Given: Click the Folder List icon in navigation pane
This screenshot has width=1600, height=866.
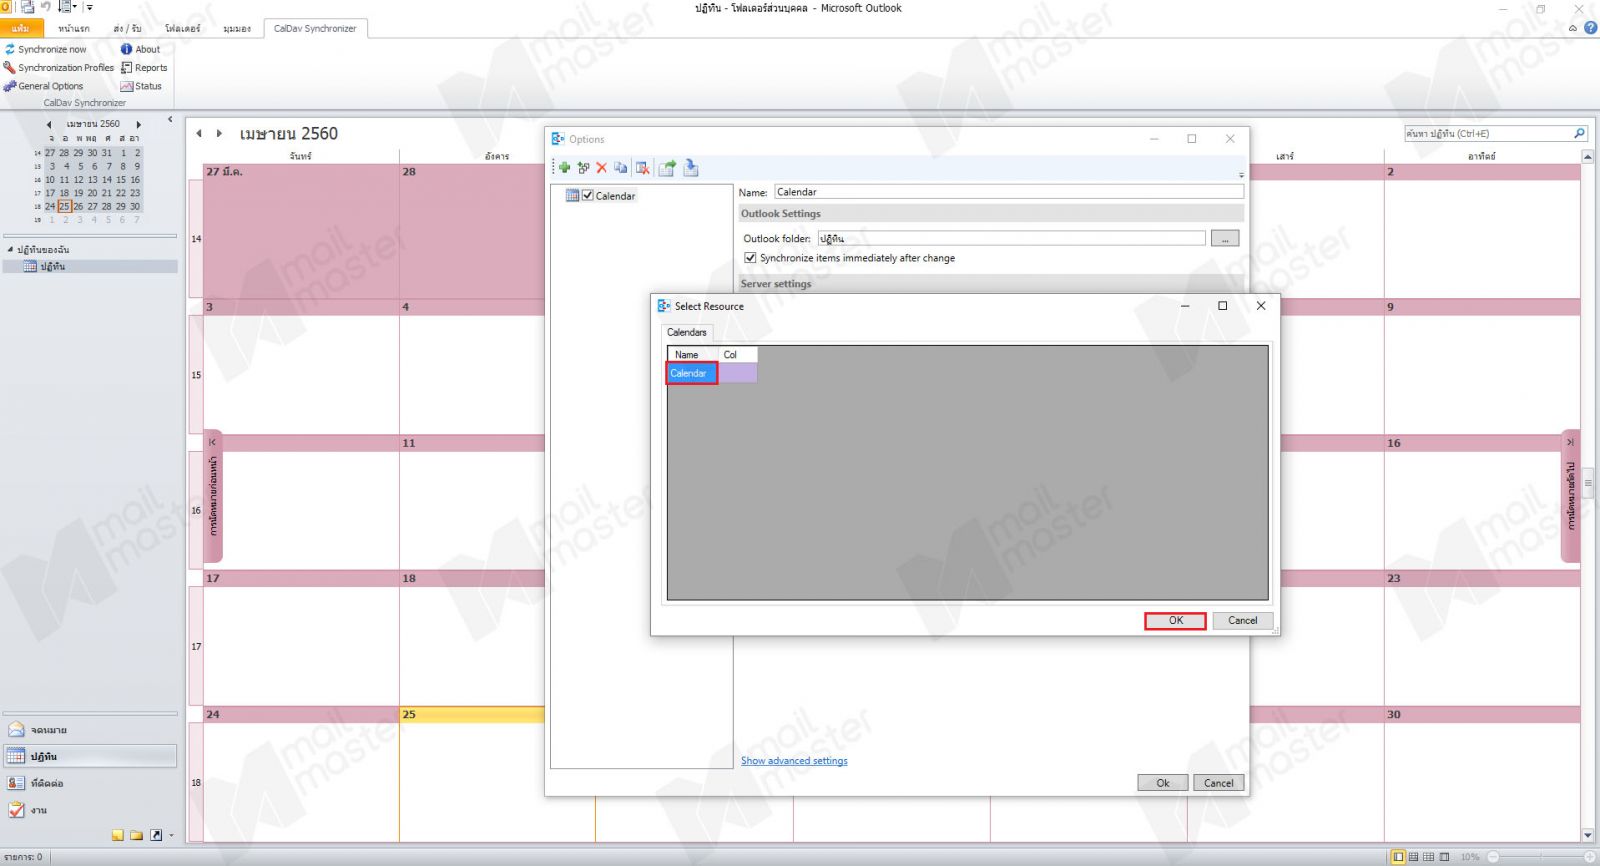Looking at the screenshot, I should (x=137, y=835).
